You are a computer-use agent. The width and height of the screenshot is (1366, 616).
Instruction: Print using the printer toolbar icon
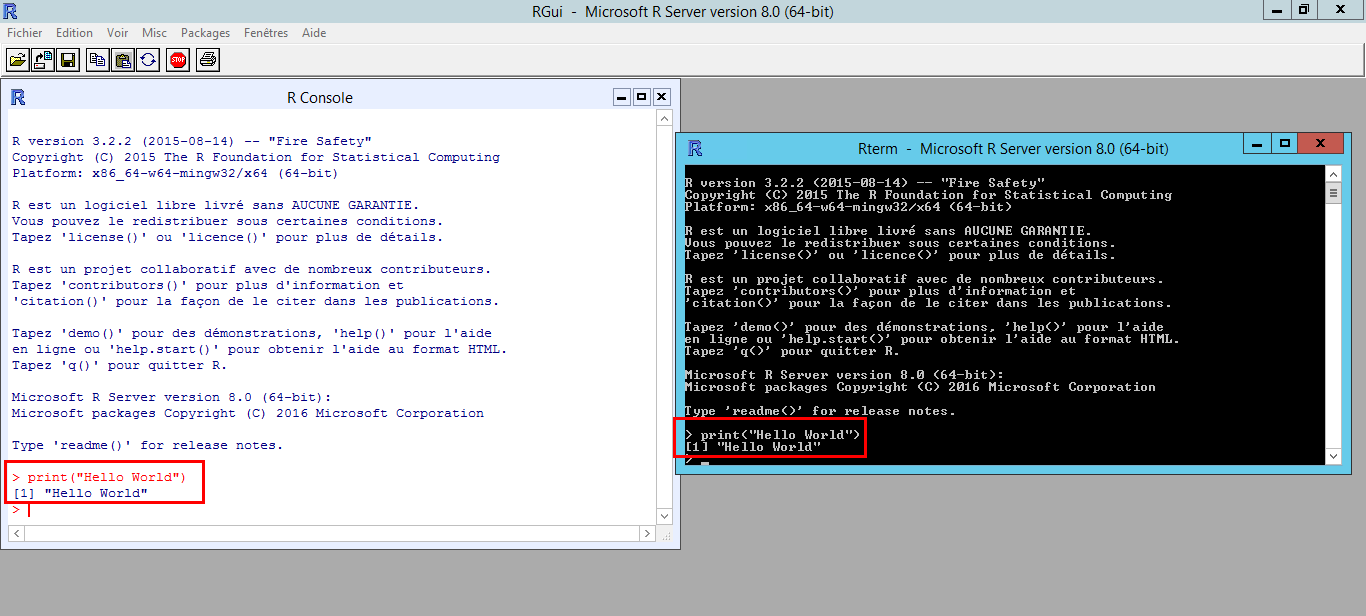(x=208, y=60)
